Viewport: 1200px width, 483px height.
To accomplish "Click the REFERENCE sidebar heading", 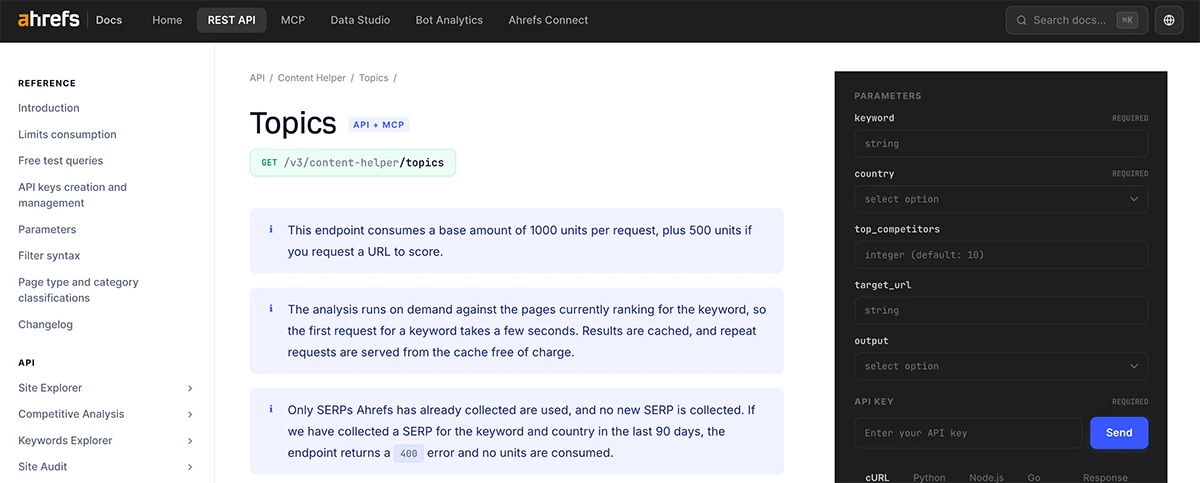I will tap(47, 84).
